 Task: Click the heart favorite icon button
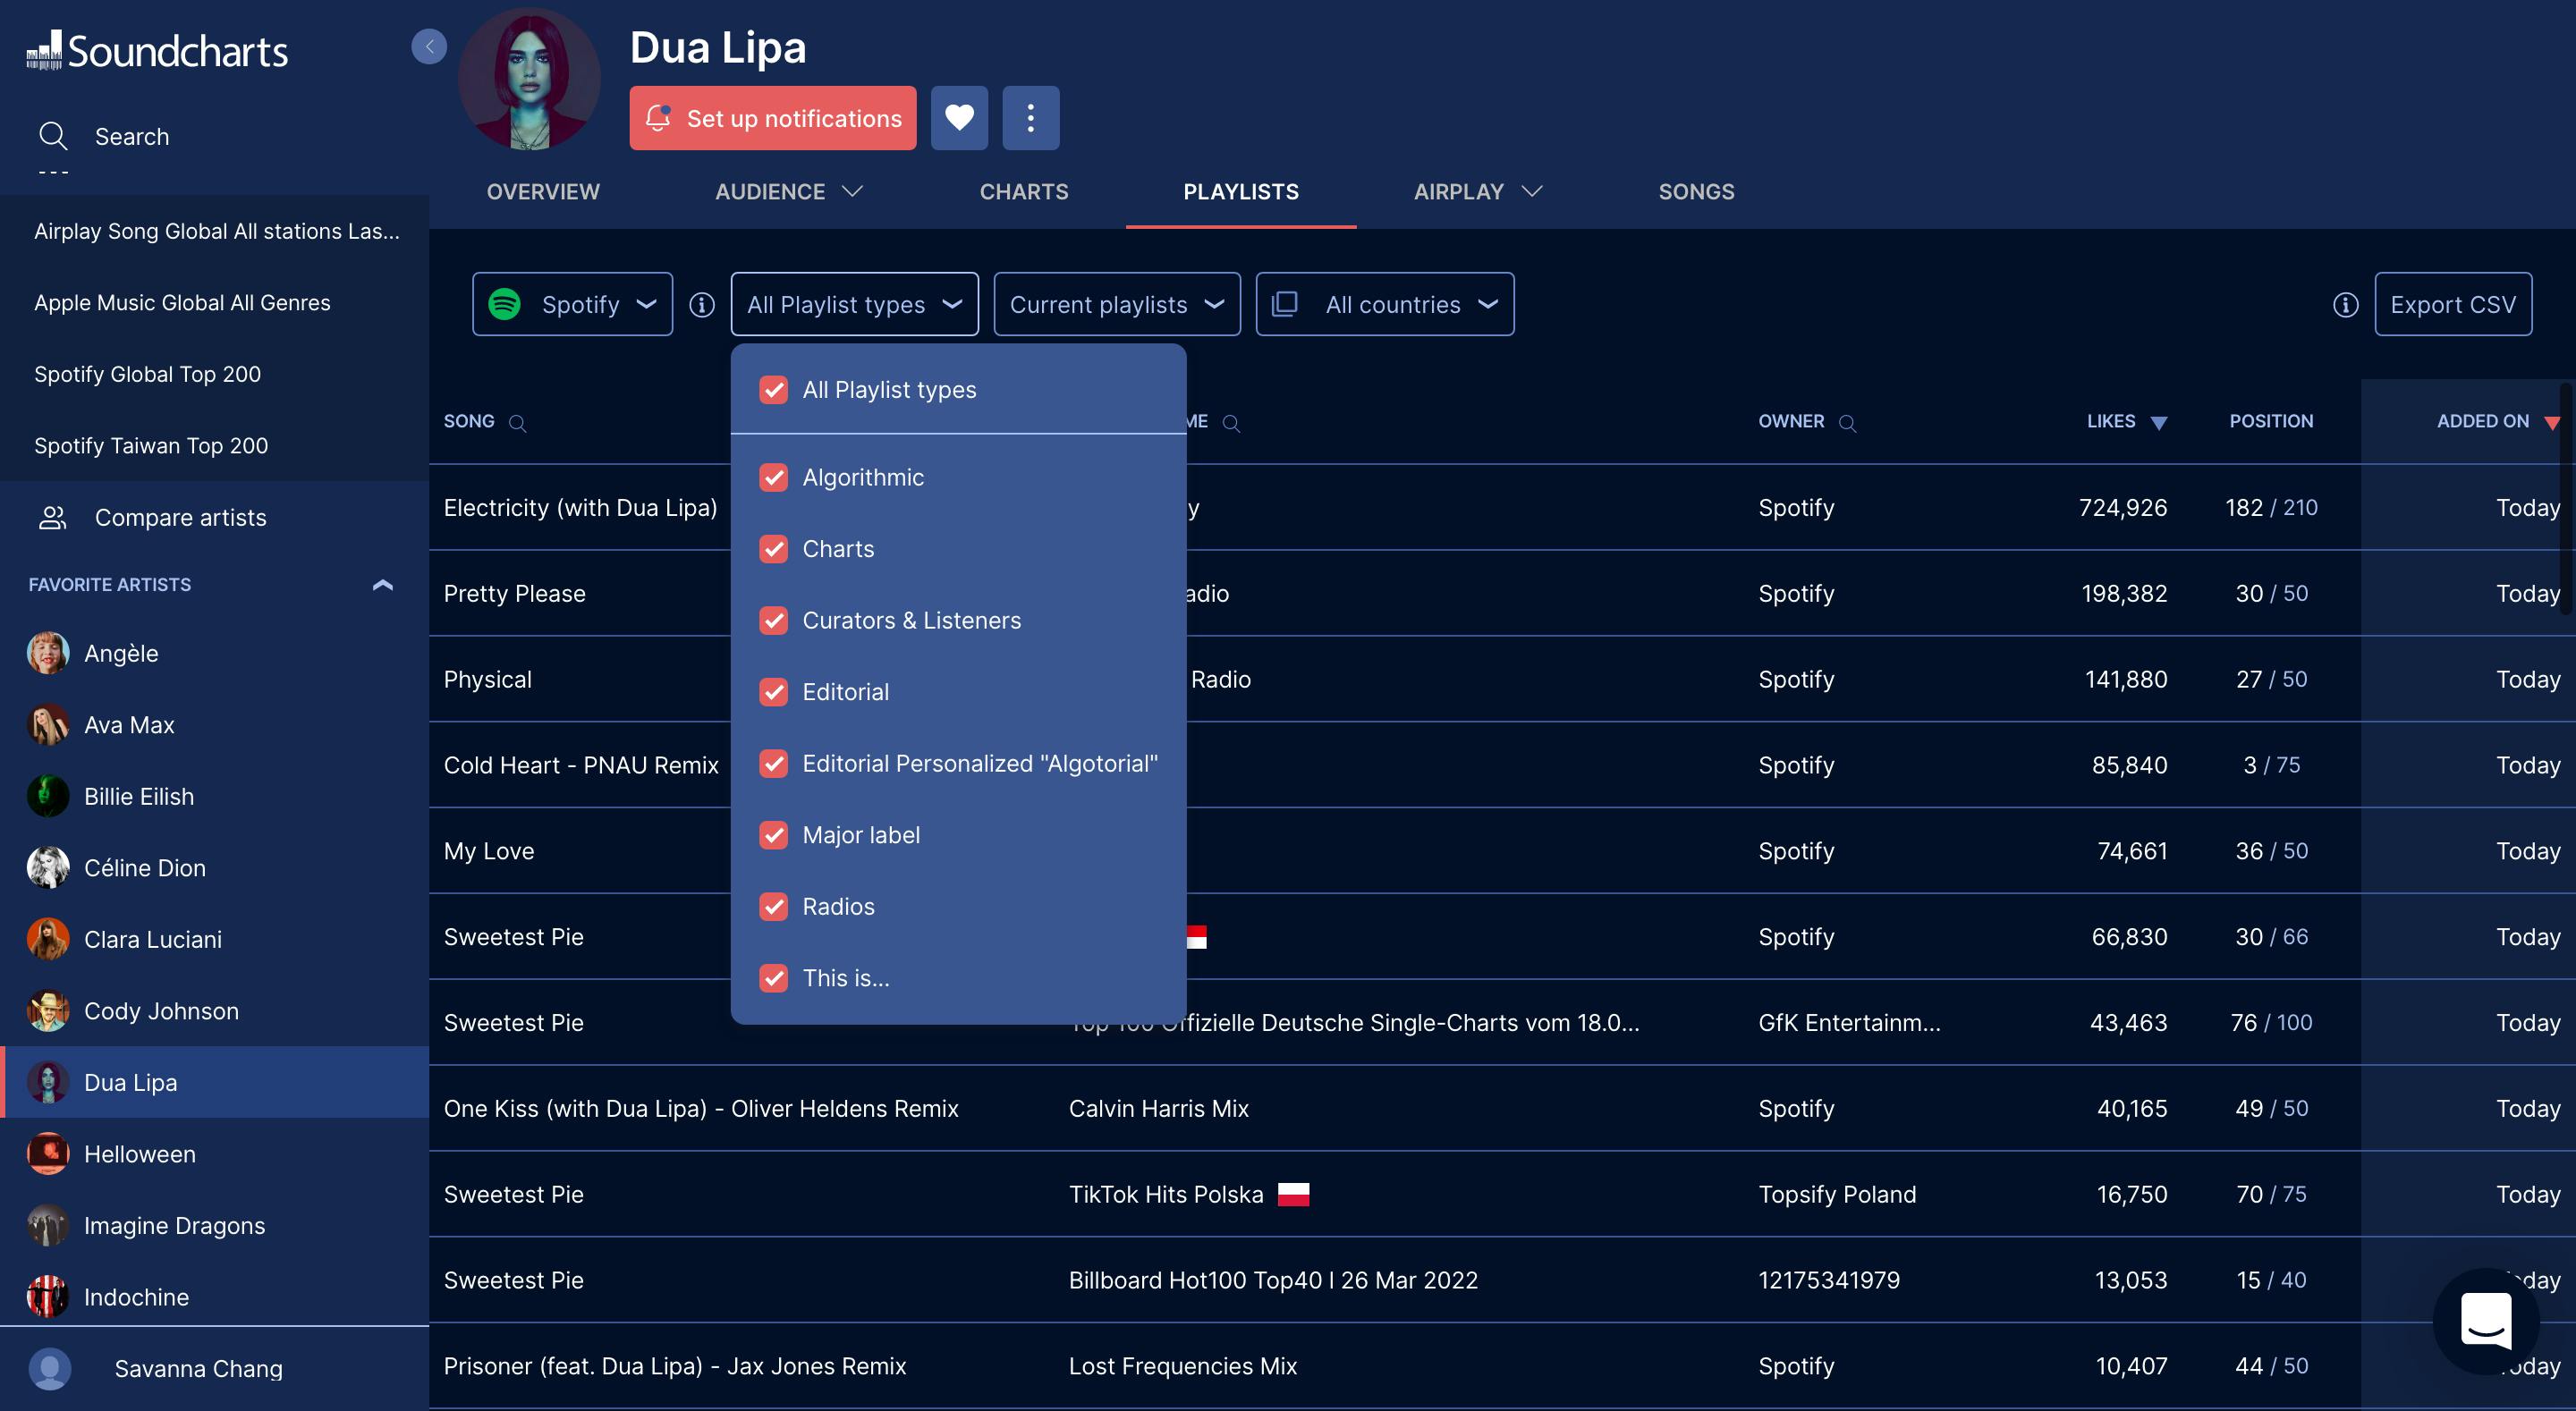click(x=959, y=118)
